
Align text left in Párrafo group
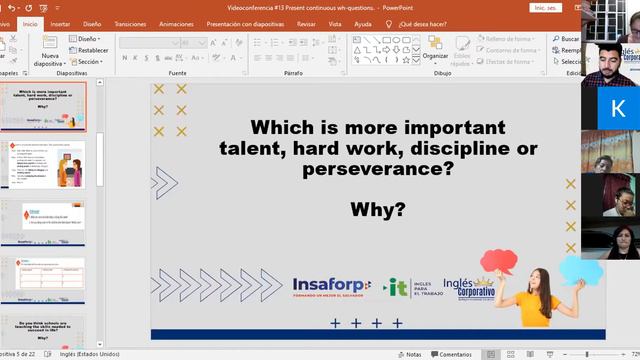[x=258, y=58]
